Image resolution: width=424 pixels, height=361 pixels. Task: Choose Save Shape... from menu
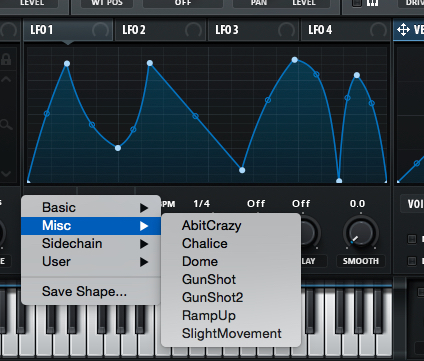tap(91, 292)
